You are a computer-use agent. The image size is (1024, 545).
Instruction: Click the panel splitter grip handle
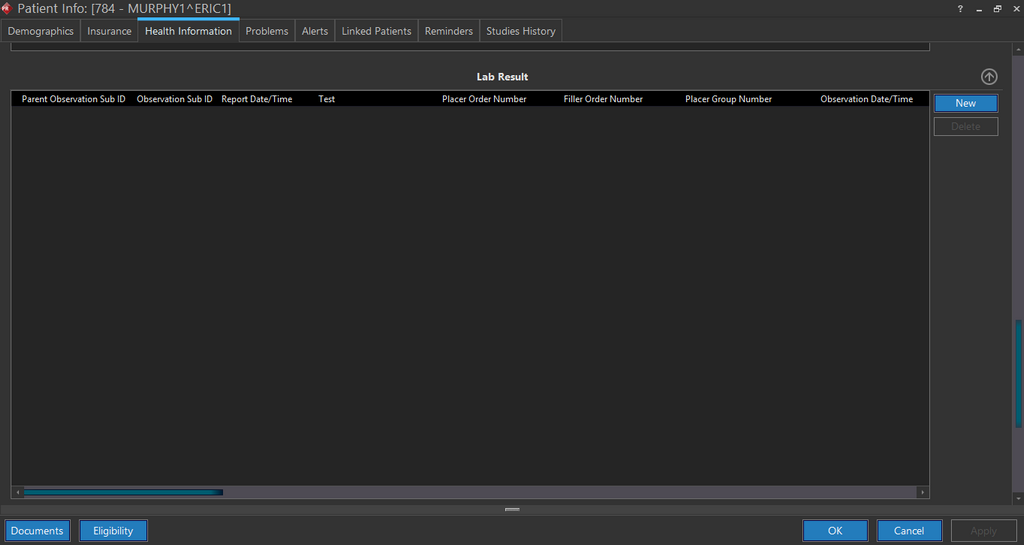point(512,509)
